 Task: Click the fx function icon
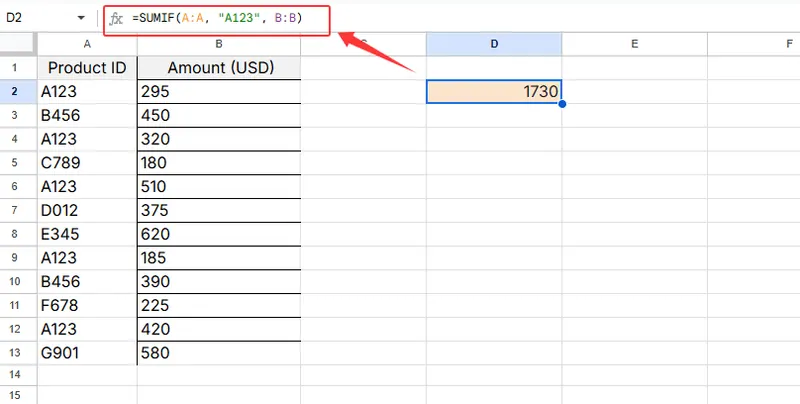(116, 19)
